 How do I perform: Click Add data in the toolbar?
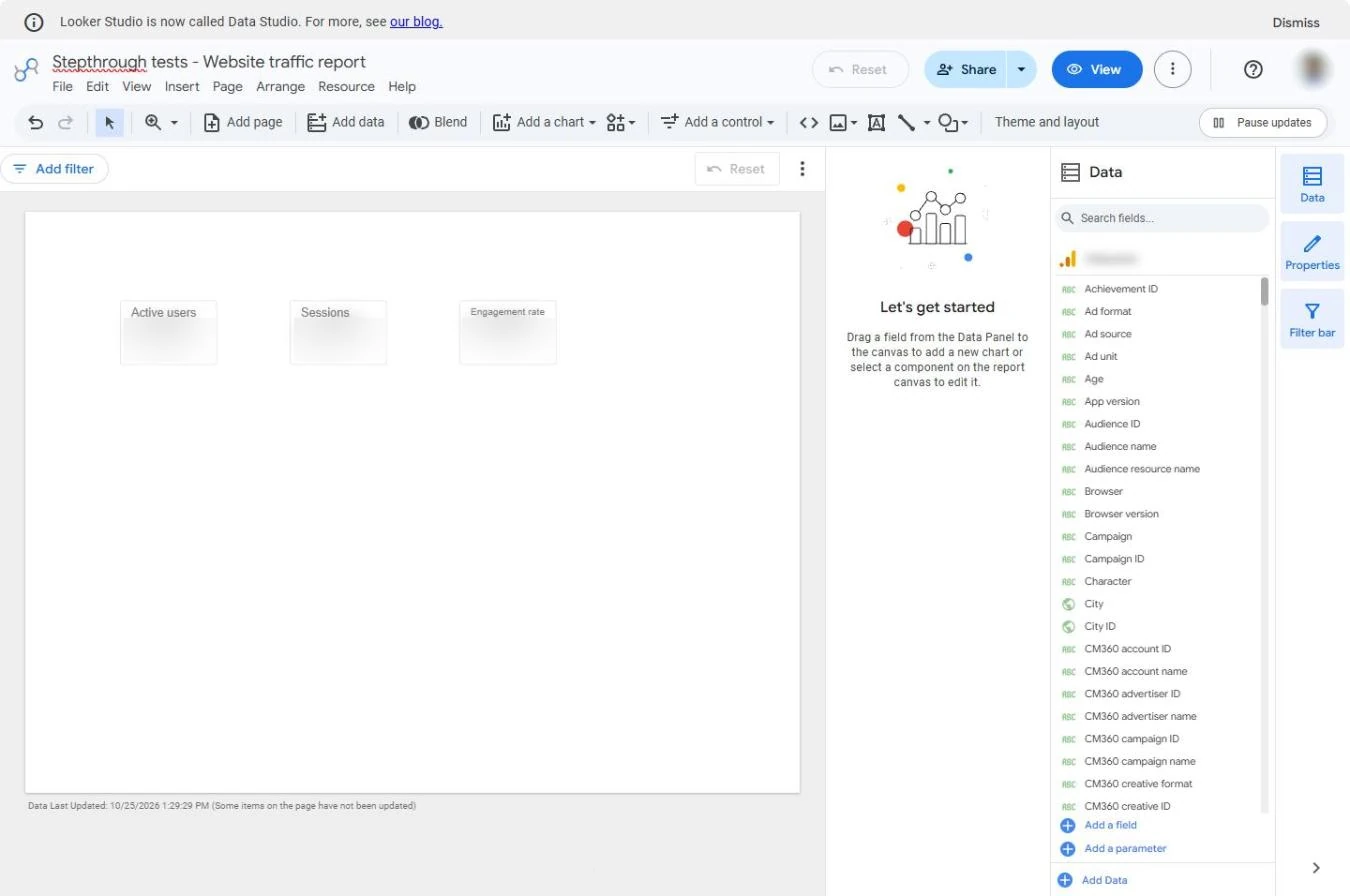pos(346,122)
